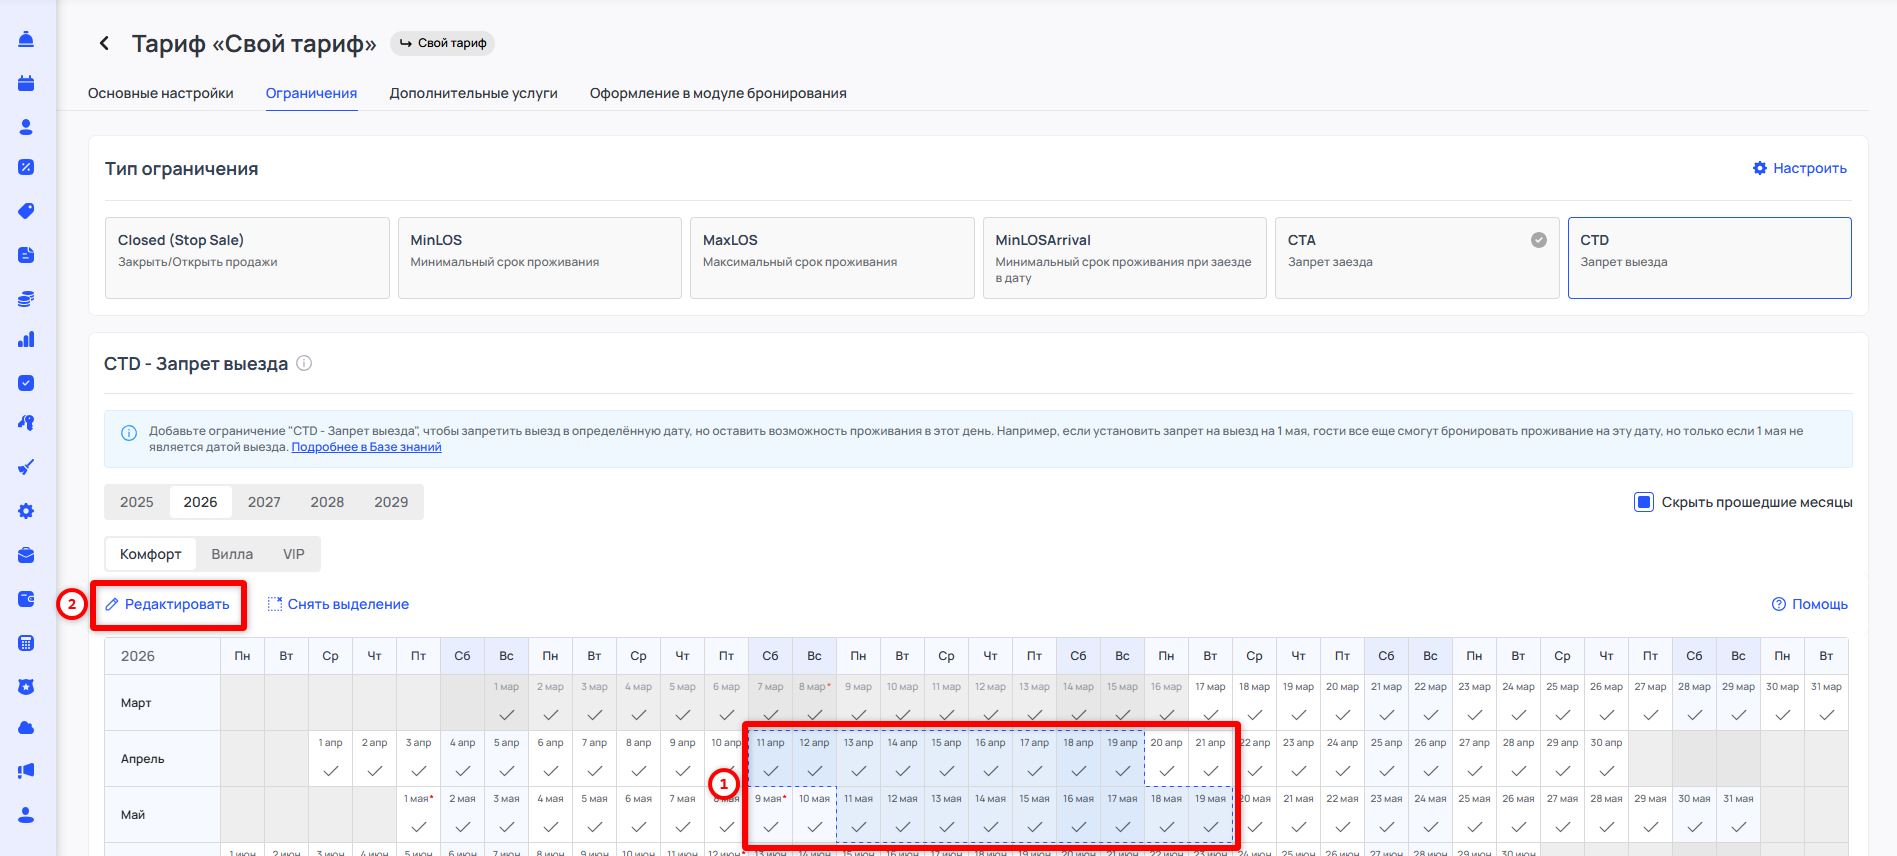
Task: Open the bar chart statistics sidebar icon
Action: point(27,340)
